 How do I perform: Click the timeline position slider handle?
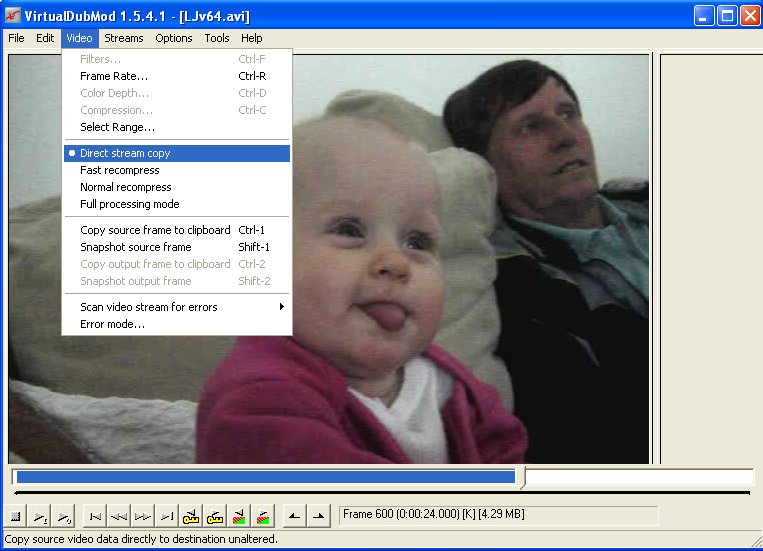click(523, 478)
